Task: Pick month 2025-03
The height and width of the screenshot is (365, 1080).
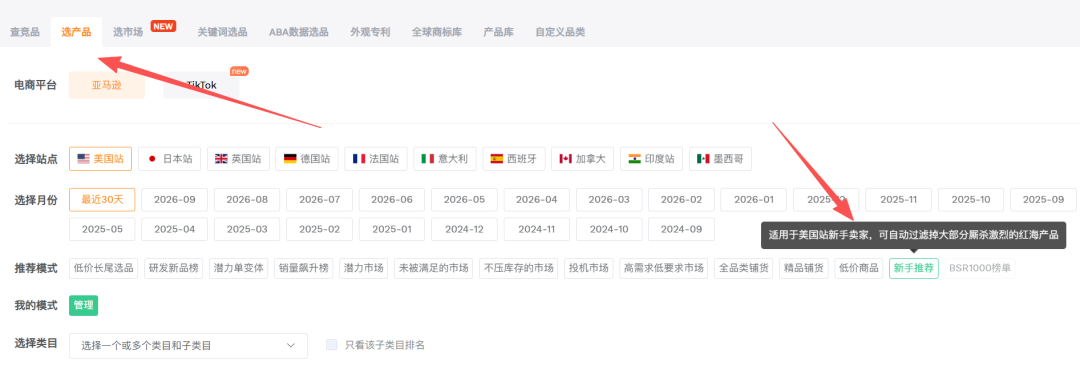Action: [247, 229]
